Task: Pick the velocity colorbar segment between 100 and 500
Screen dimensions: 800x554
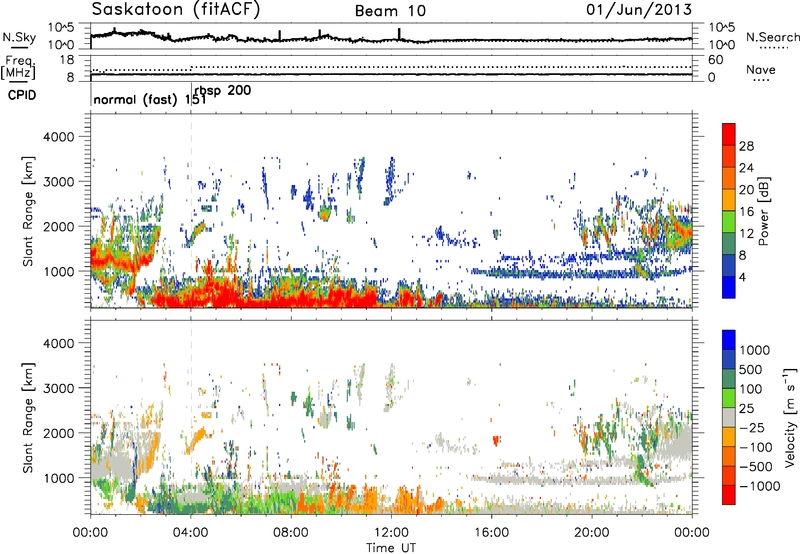Action: click(x=729, y=379)
